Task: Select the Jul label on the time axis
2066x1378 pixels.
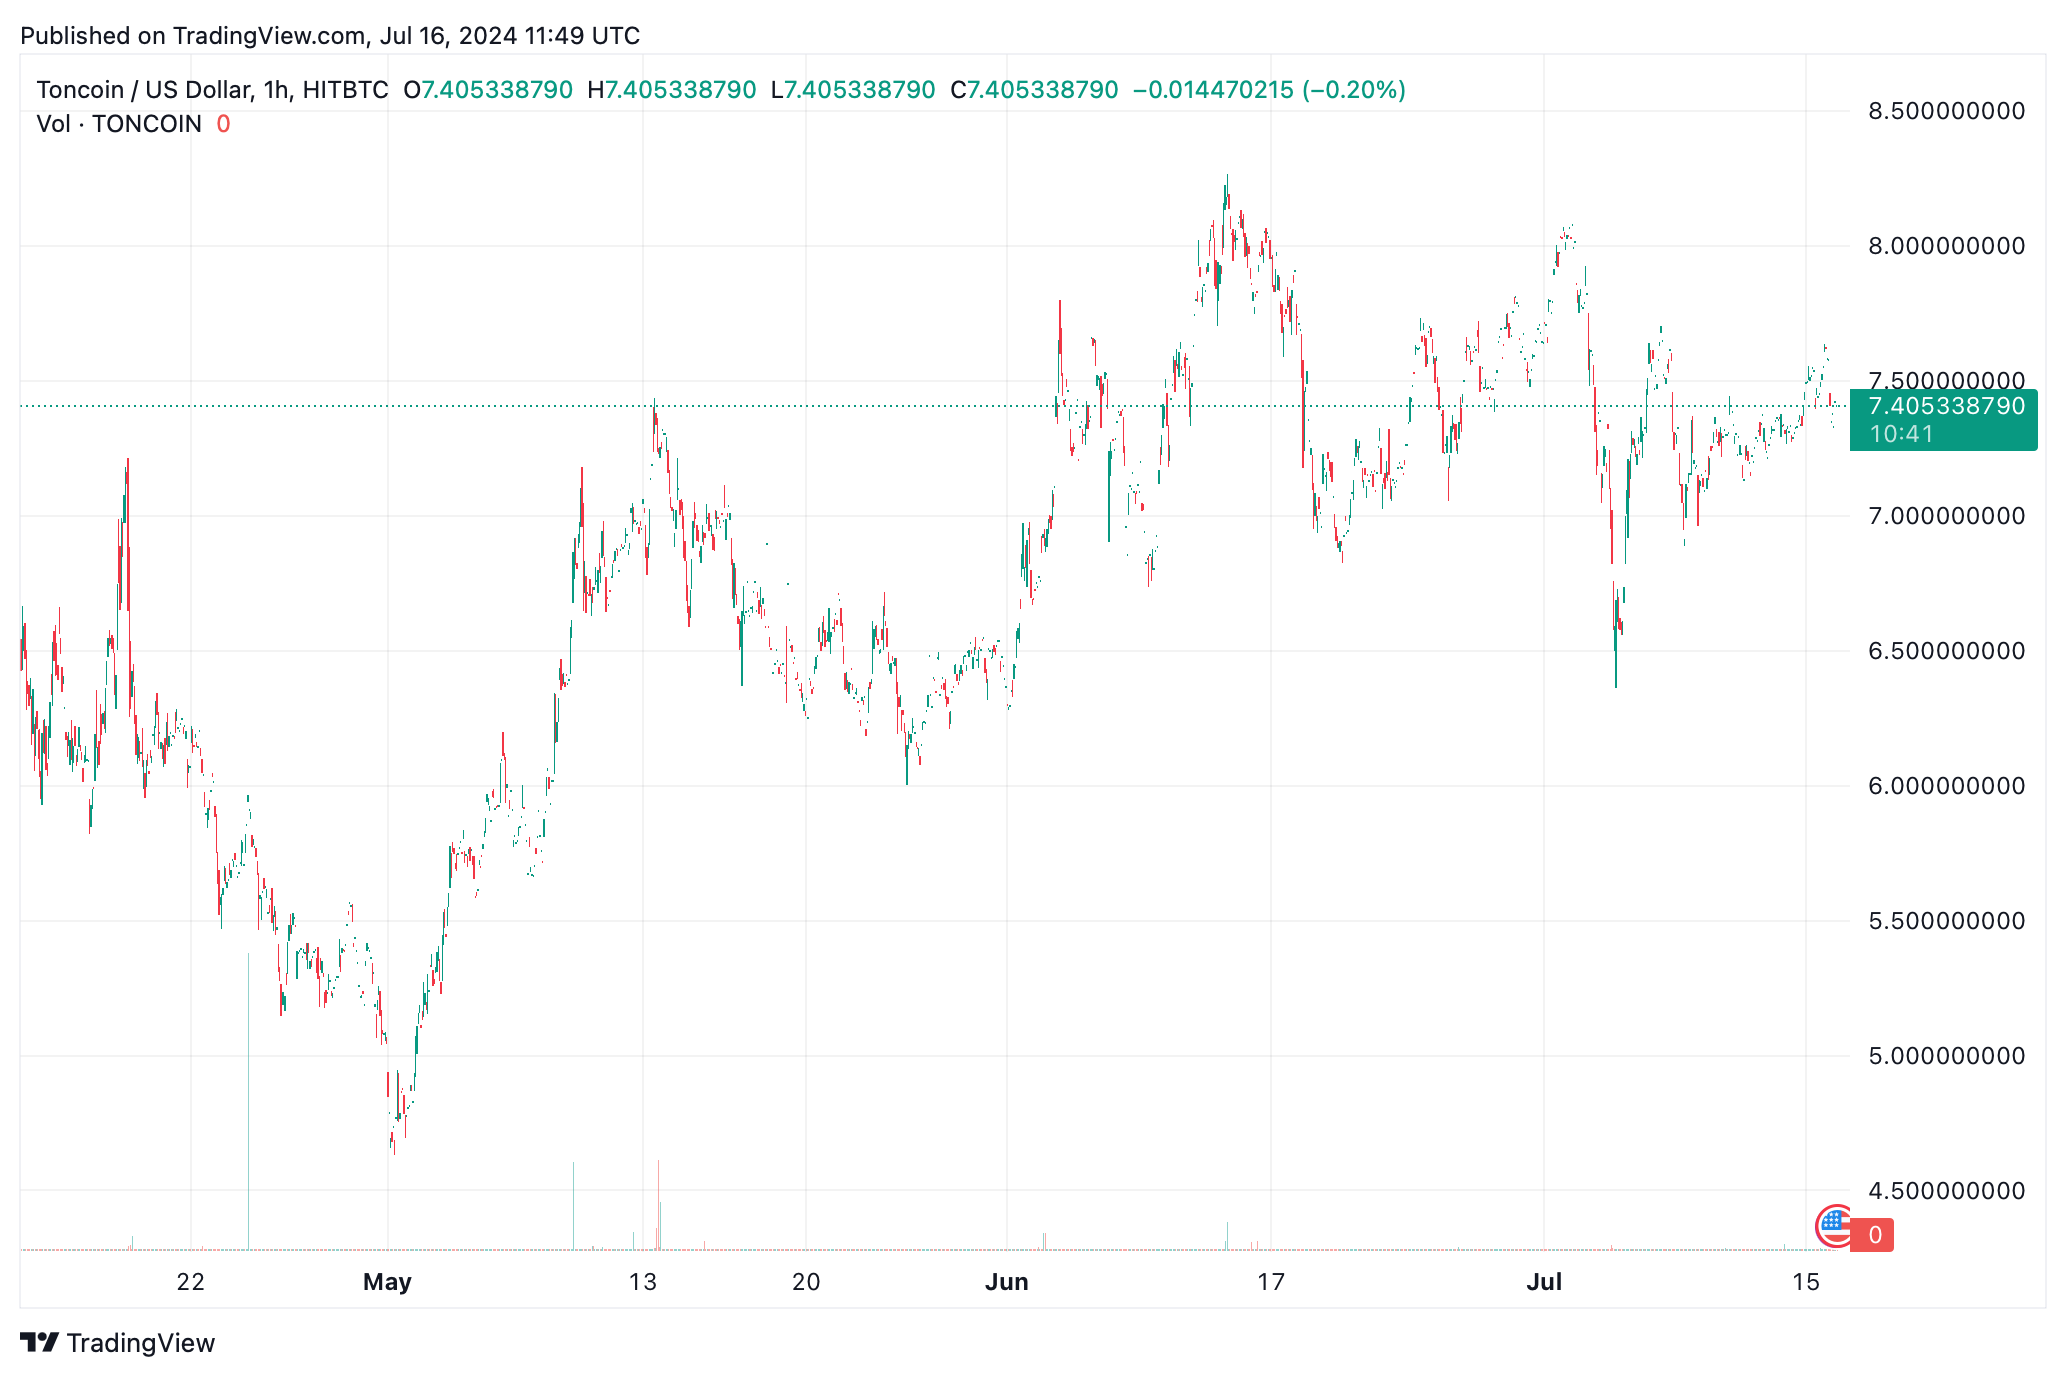Action: (1545, 1281)
